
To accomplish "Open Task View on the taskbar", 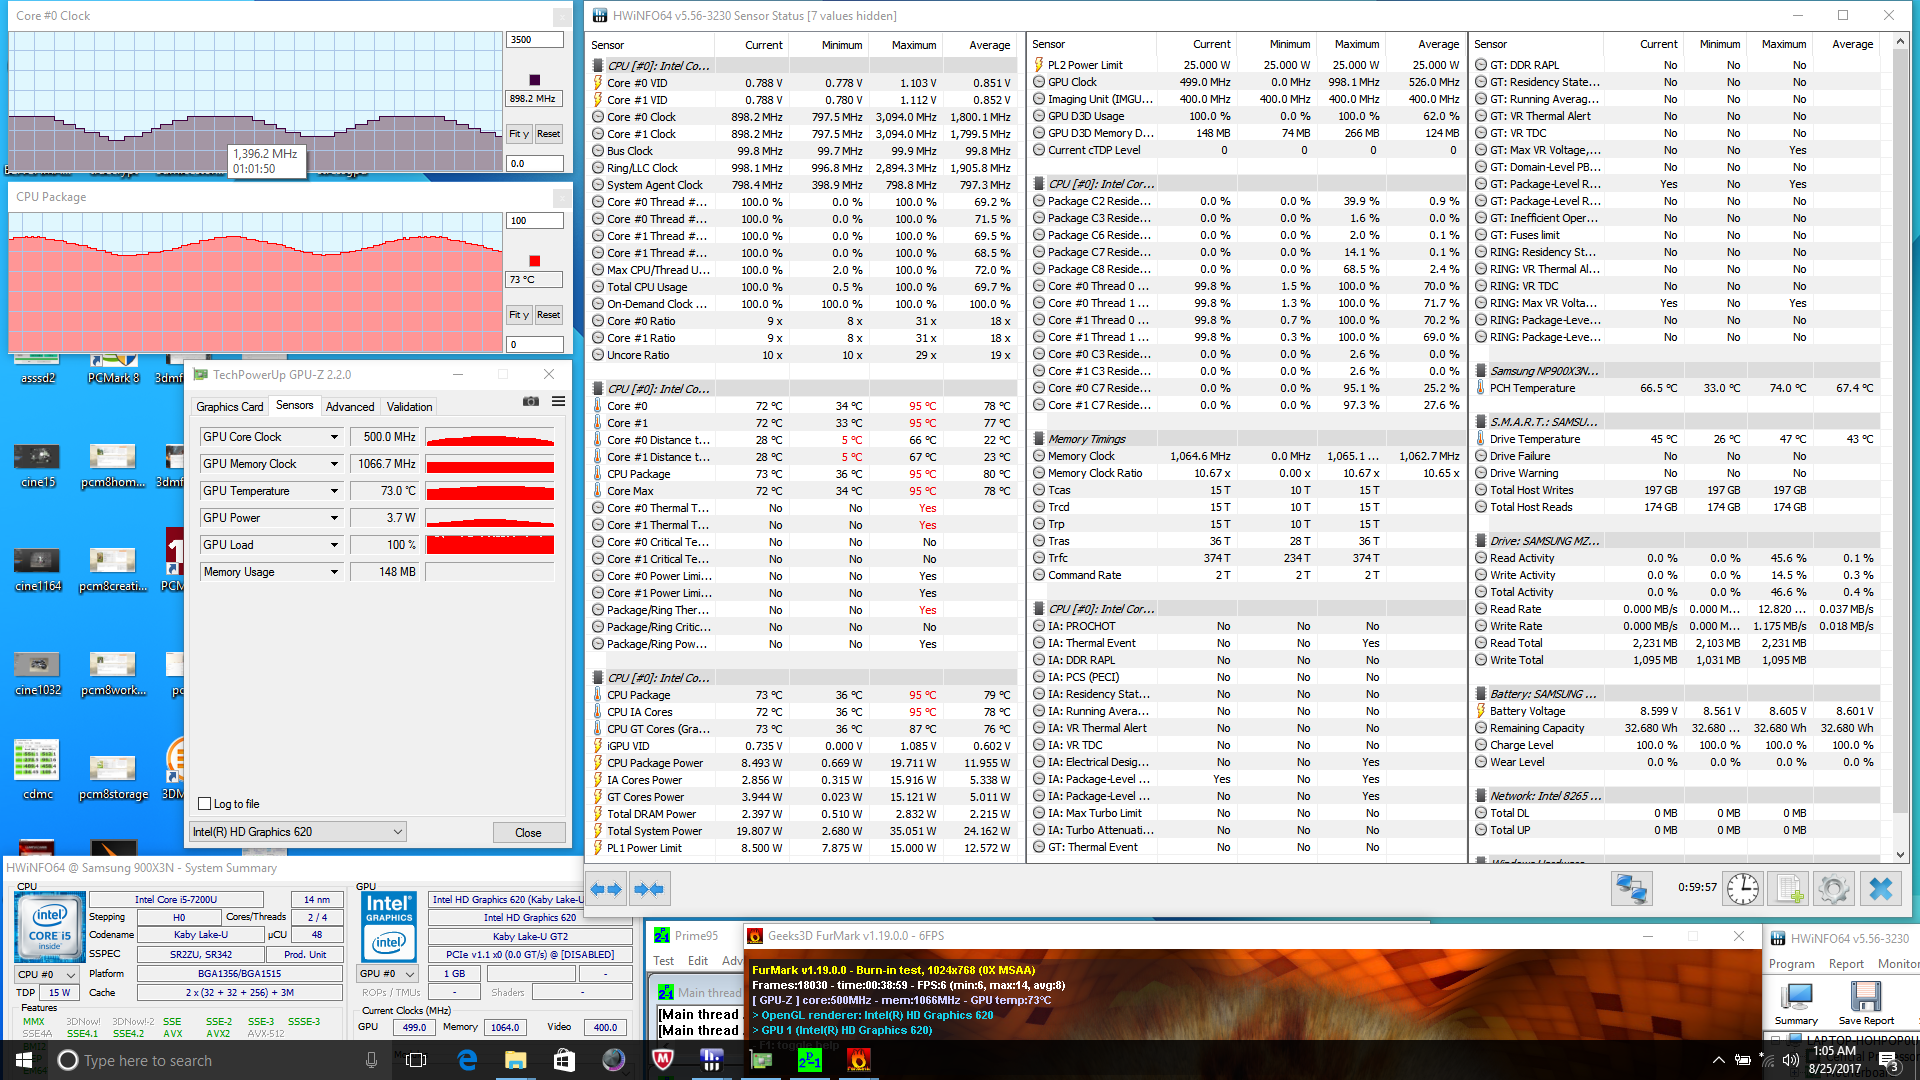I will coord(416,1060).
